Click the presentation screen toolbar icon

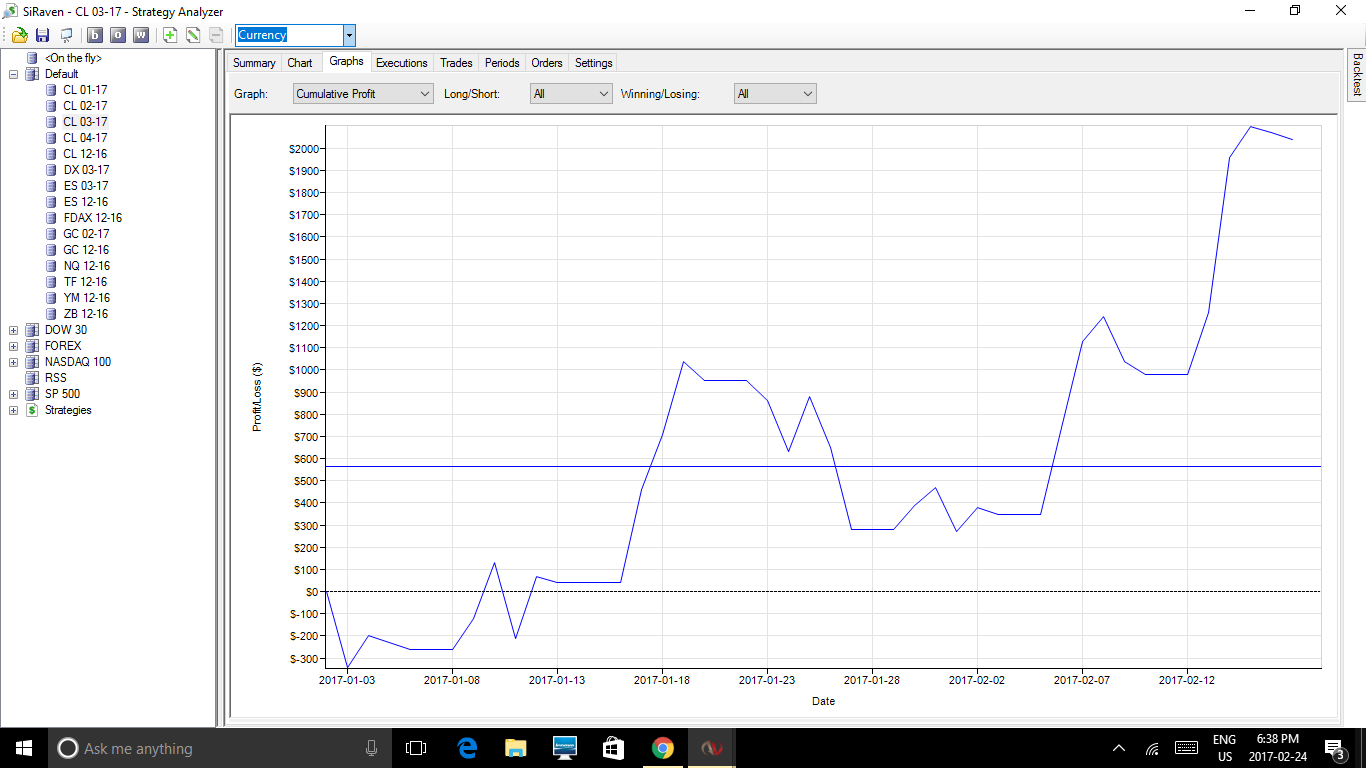point(66,35)
